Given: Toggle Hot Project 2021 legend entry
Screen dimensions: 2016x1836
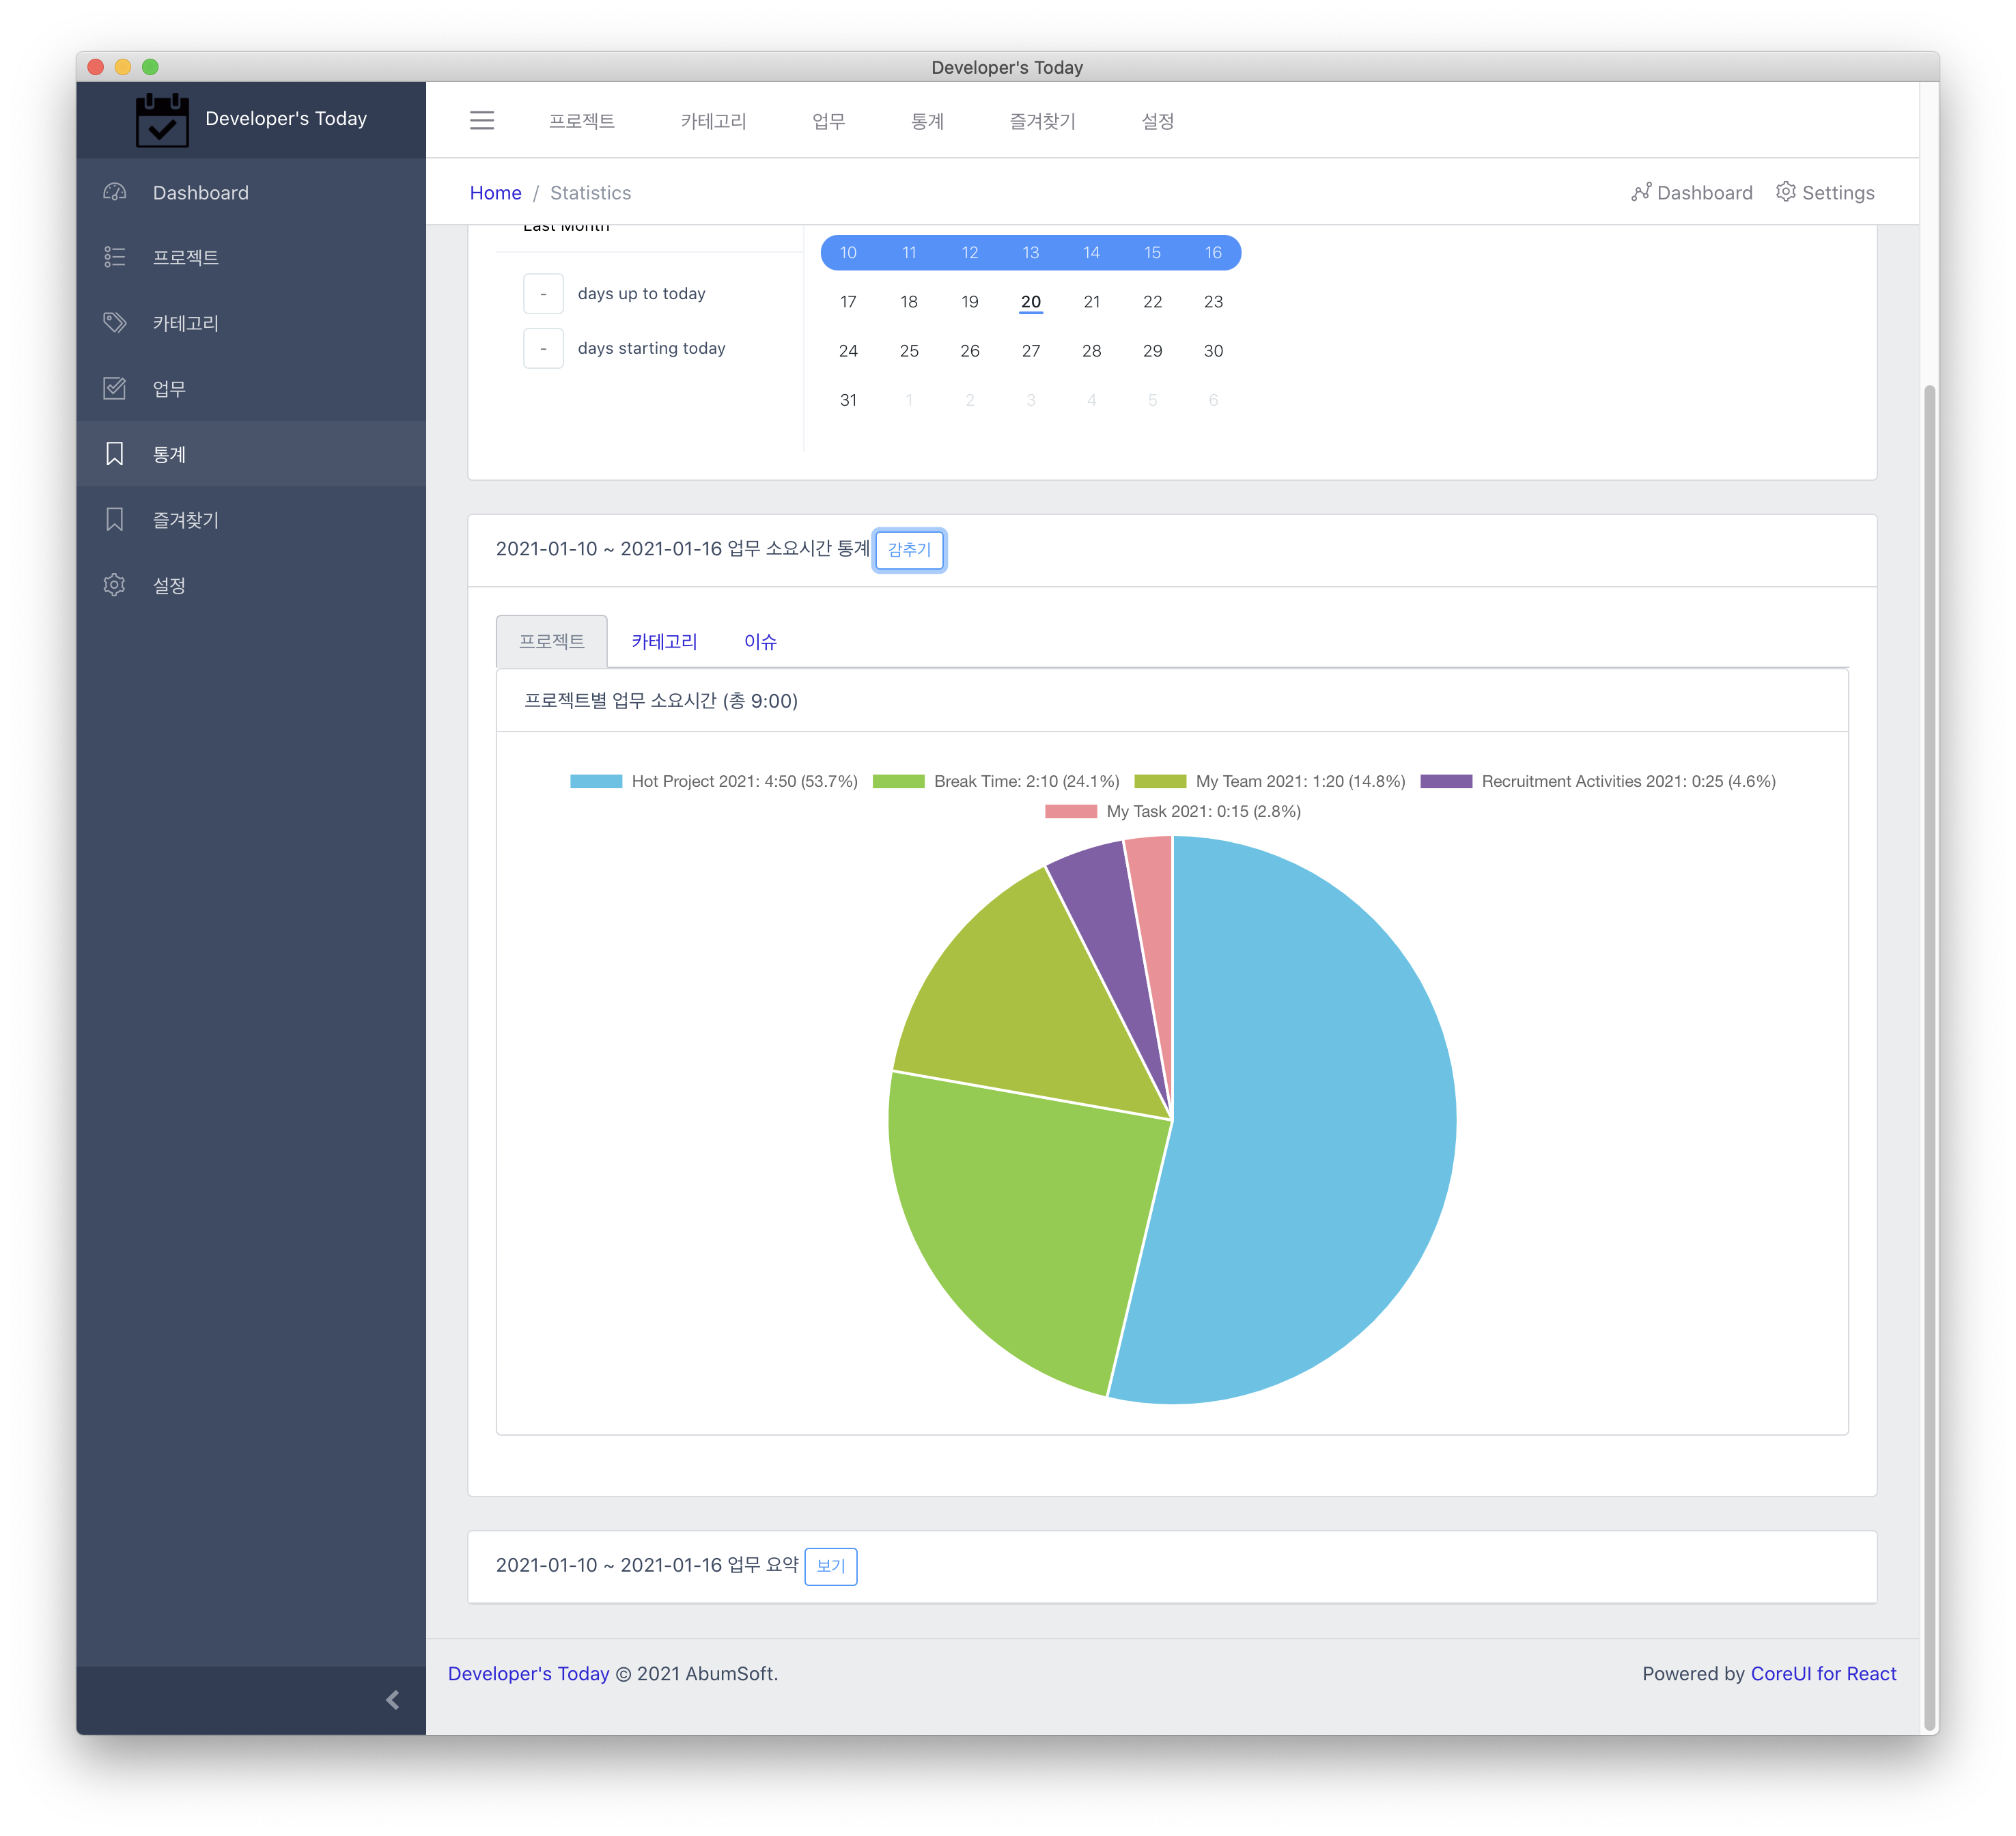Looking at the screenshot, I should pos(713,781).
